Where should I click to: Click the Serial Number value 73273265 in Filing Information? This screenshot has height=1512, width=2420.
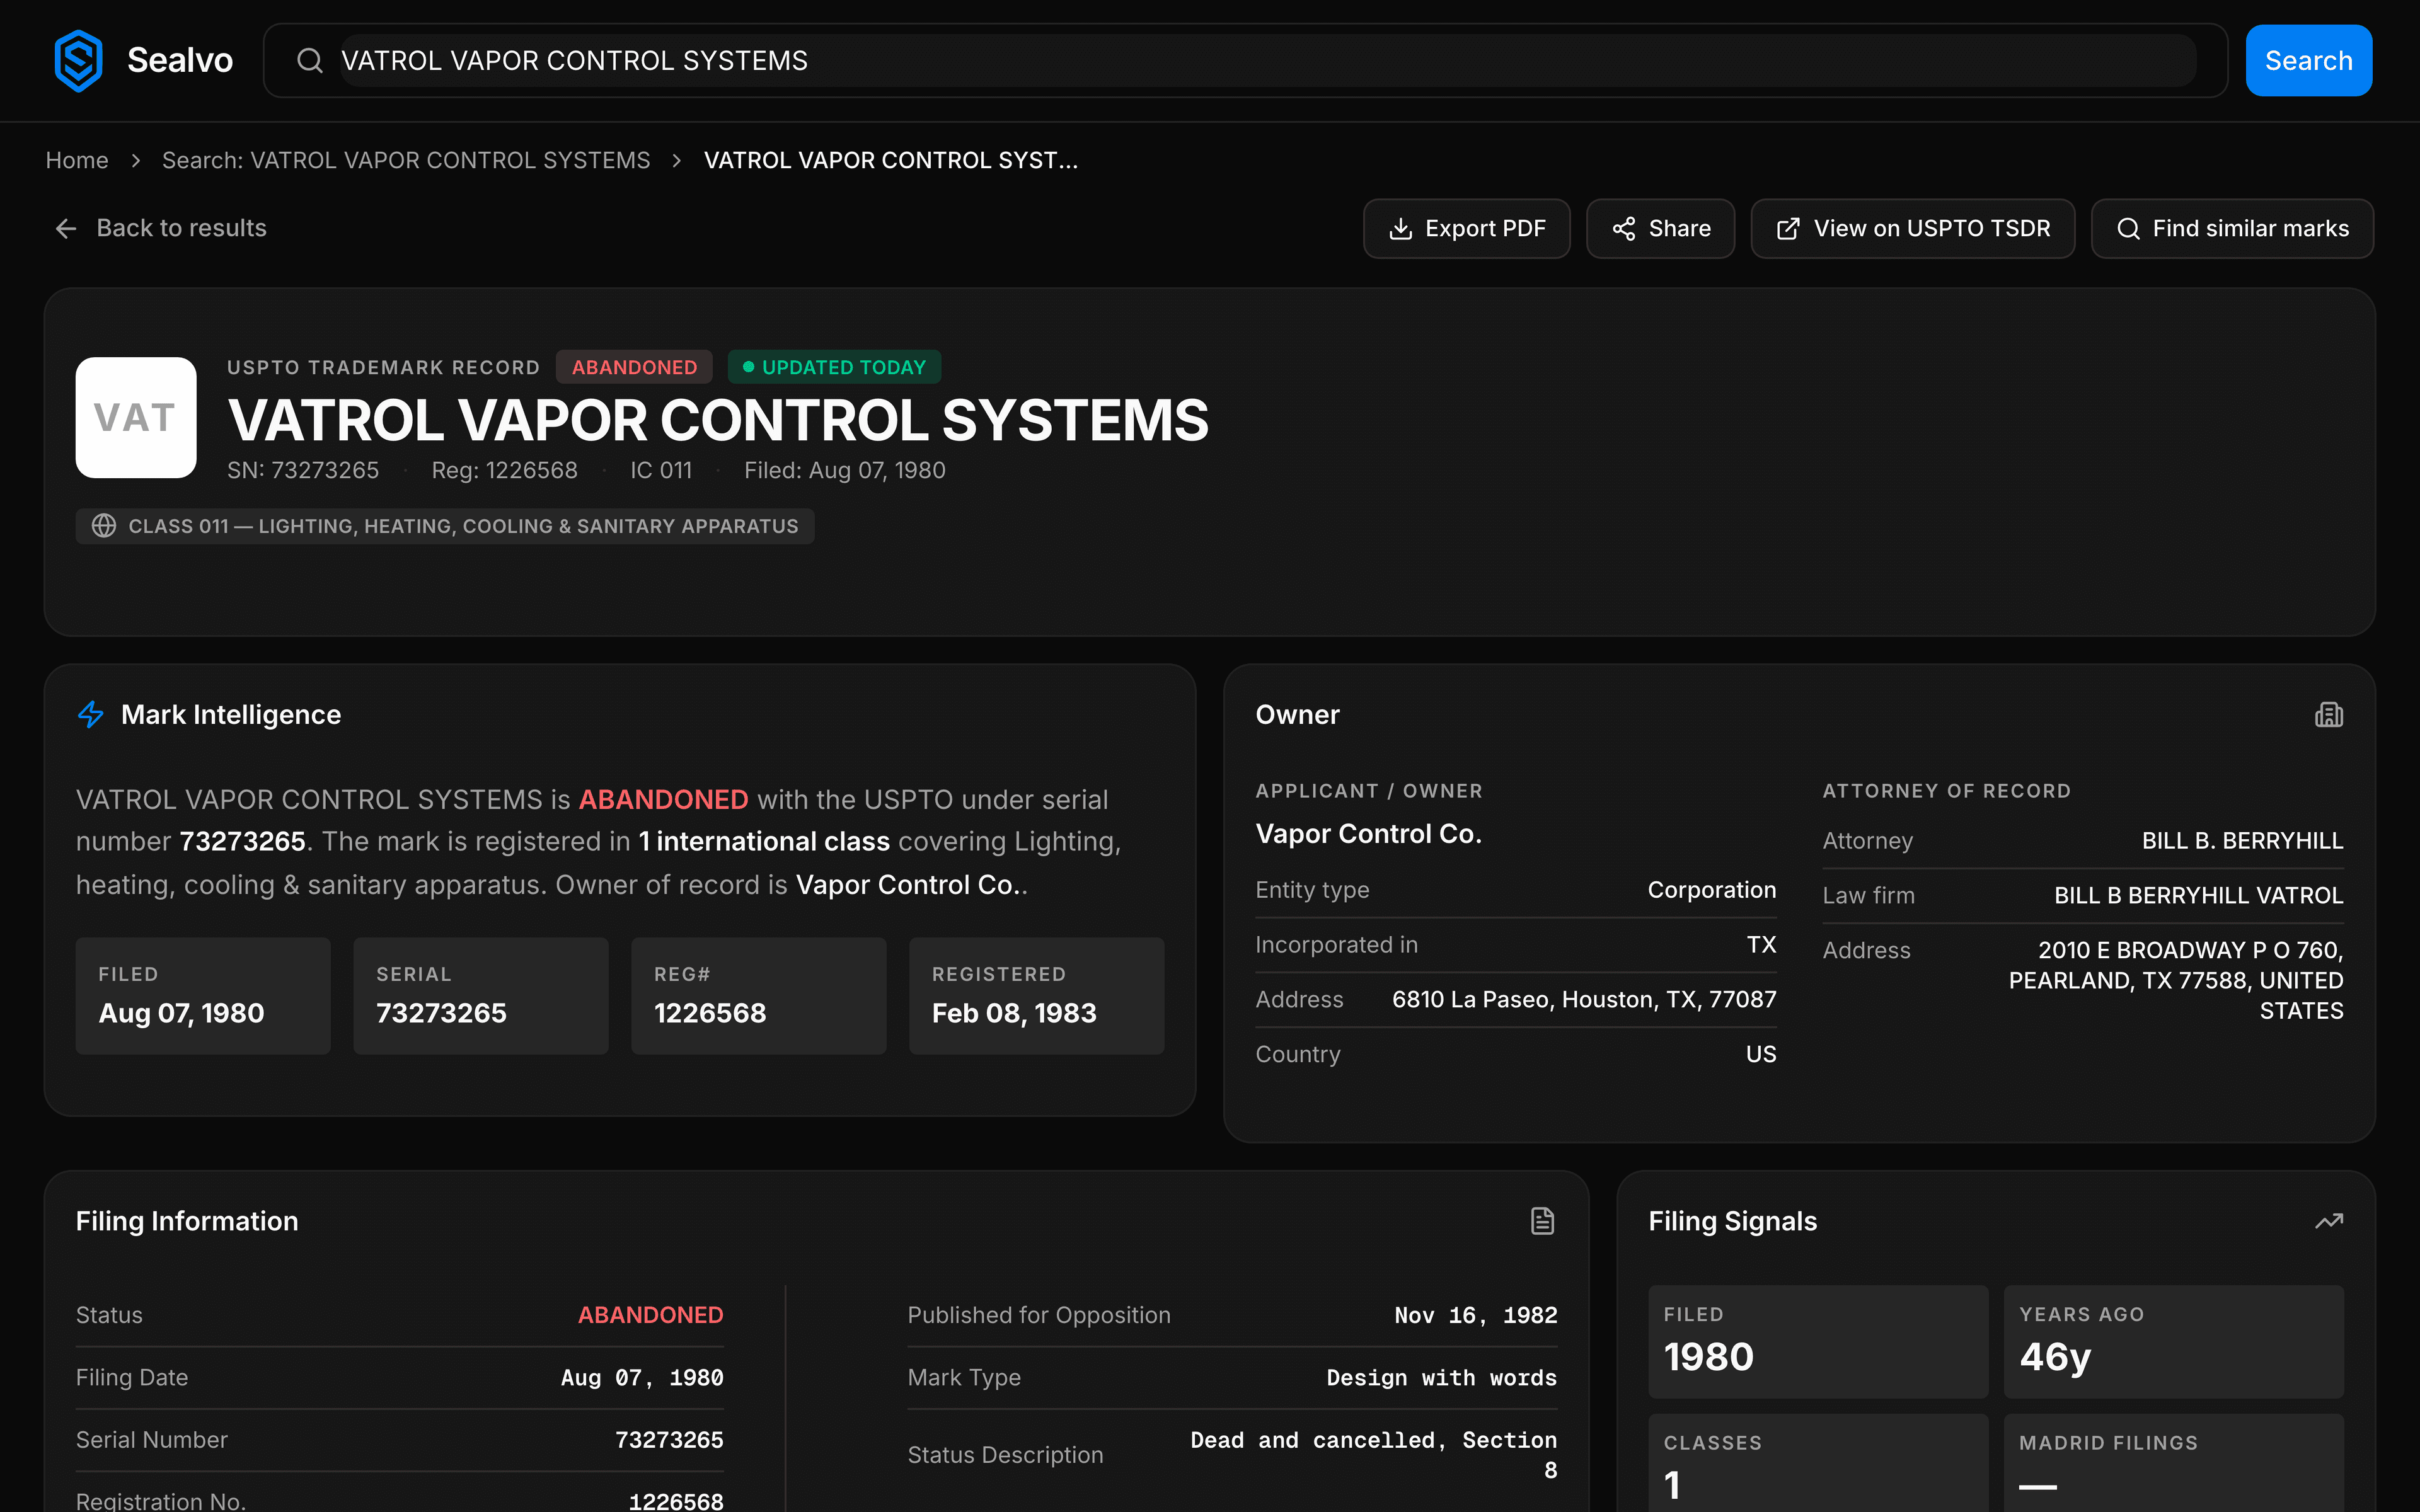click(669, 1440)
